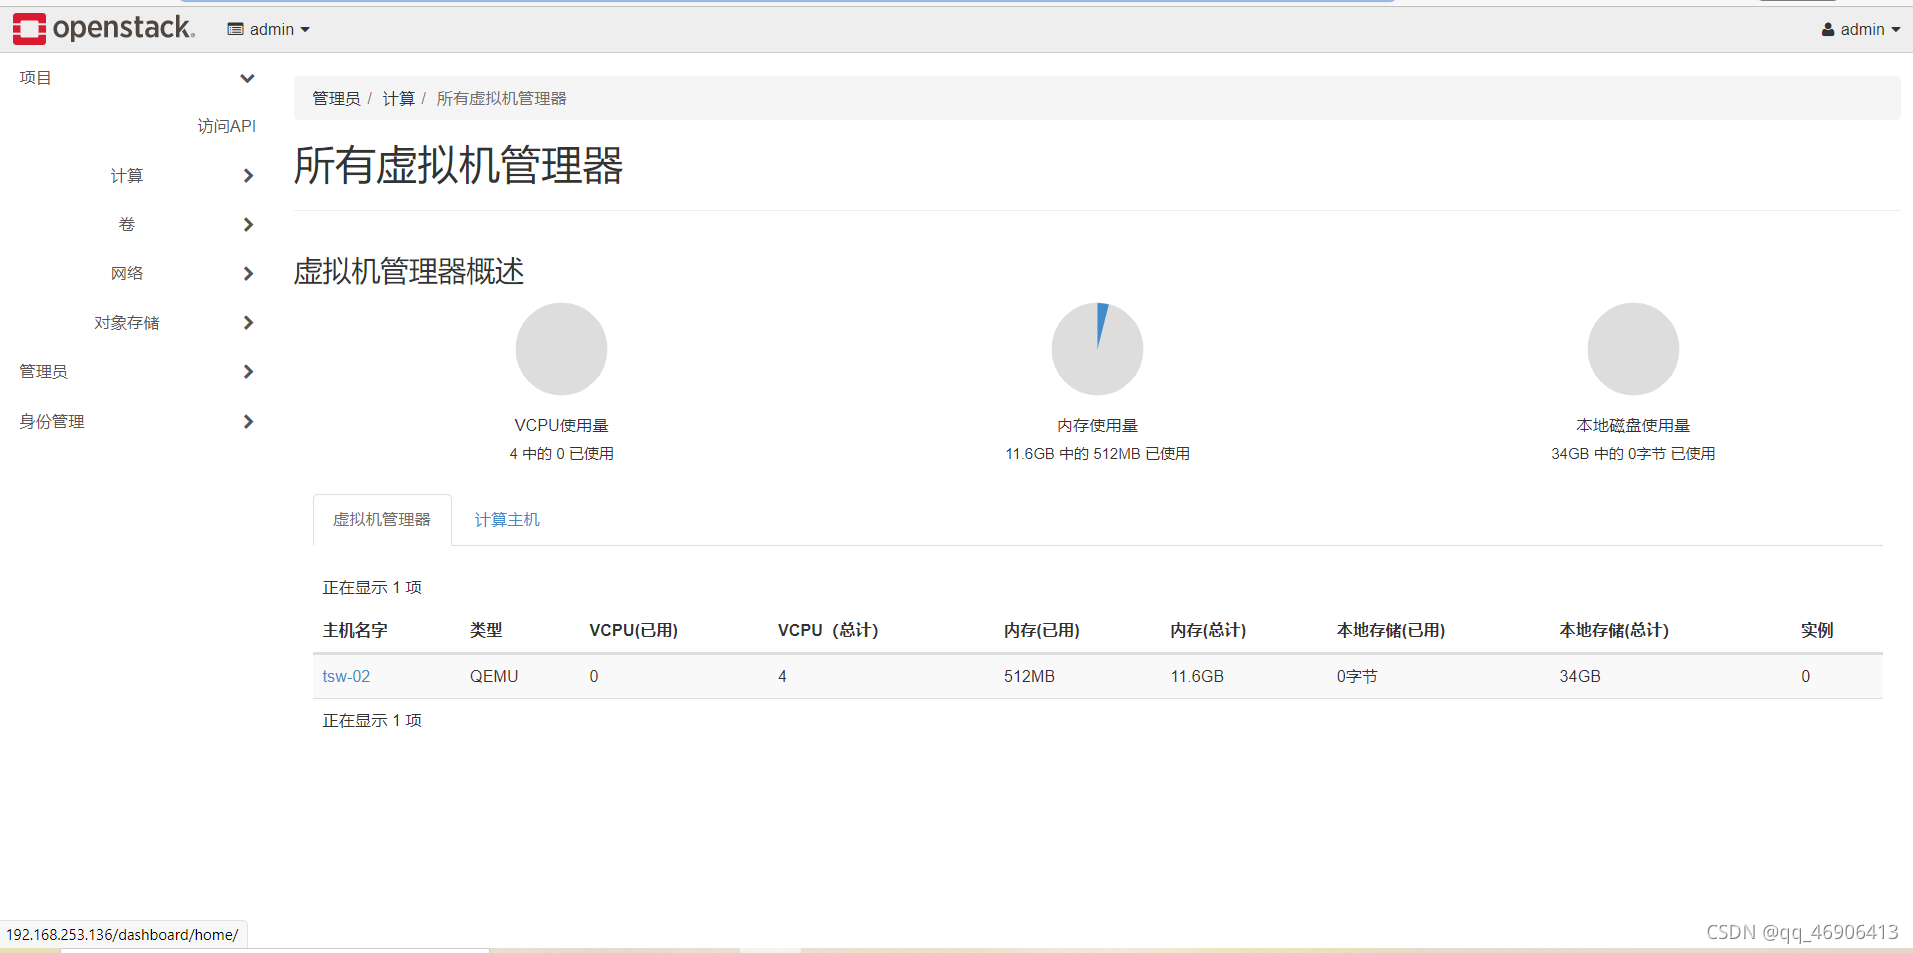
Task: Open the admin user dropdown menu
Action: pyautogui.click(x=1859, y=29)
